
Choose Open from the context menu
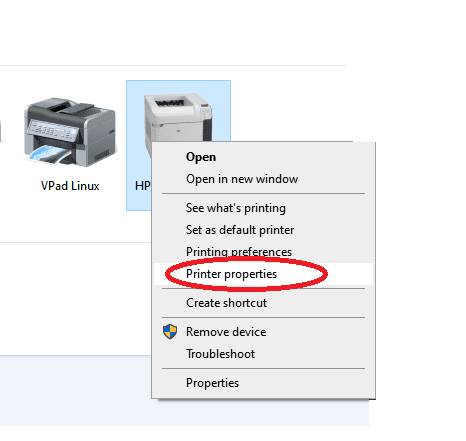(x=201, y=157)
